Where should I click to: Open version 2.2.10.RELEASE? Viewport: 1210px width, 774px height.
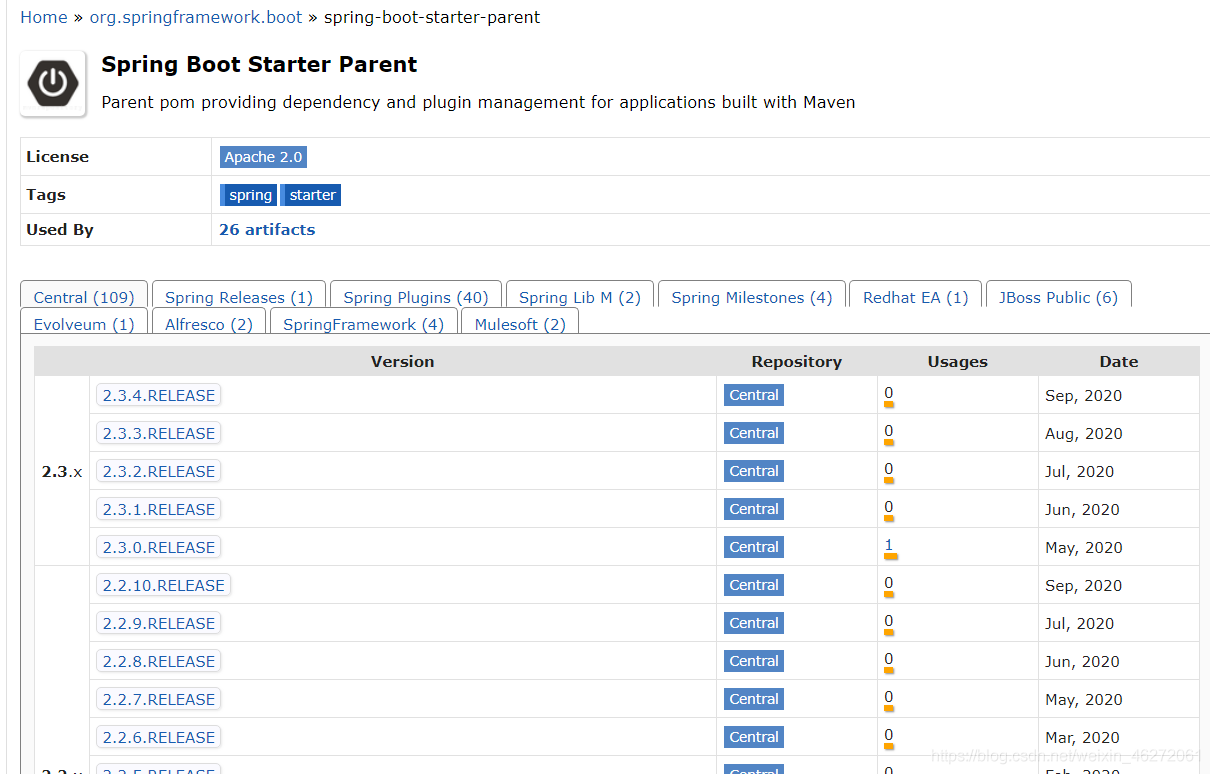click(x=164, y=585)
